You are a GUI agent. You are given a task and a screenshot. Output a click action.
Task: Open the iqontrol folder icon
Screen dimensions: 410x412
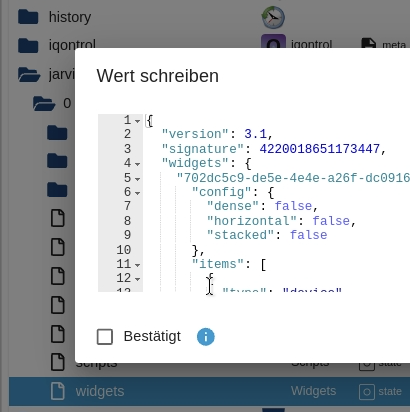pyautogui.click(x=28, y=45)
